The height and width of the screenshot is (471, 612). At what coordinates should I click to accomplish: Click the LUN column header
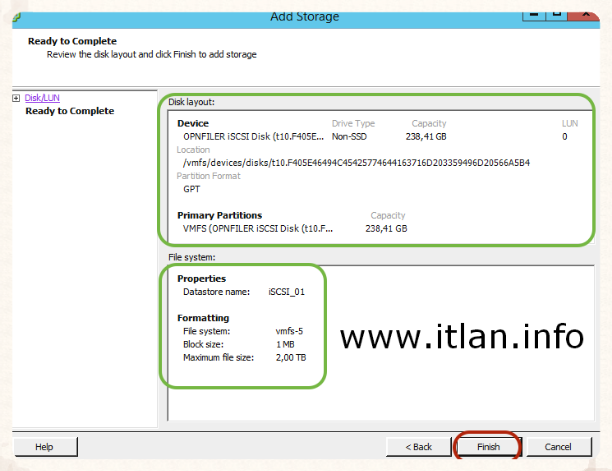pos(570,123)
